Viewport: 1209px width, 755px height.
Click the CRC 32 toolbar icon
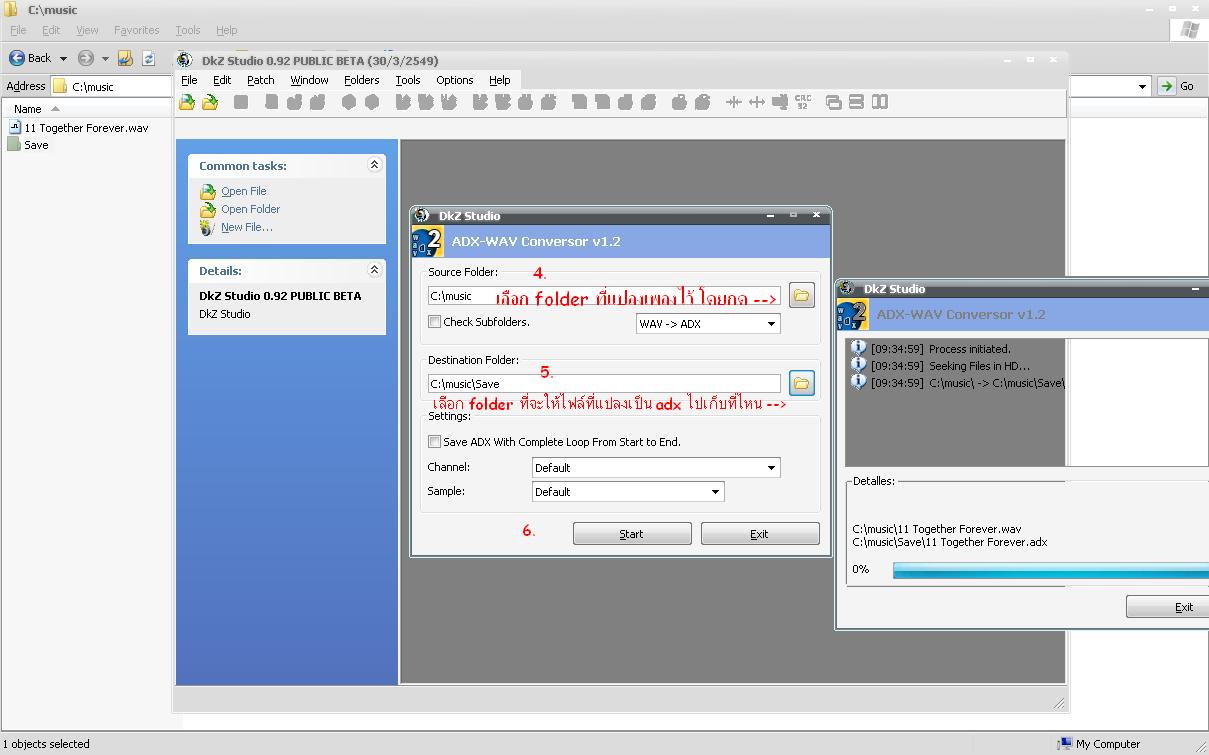(803, 102)
